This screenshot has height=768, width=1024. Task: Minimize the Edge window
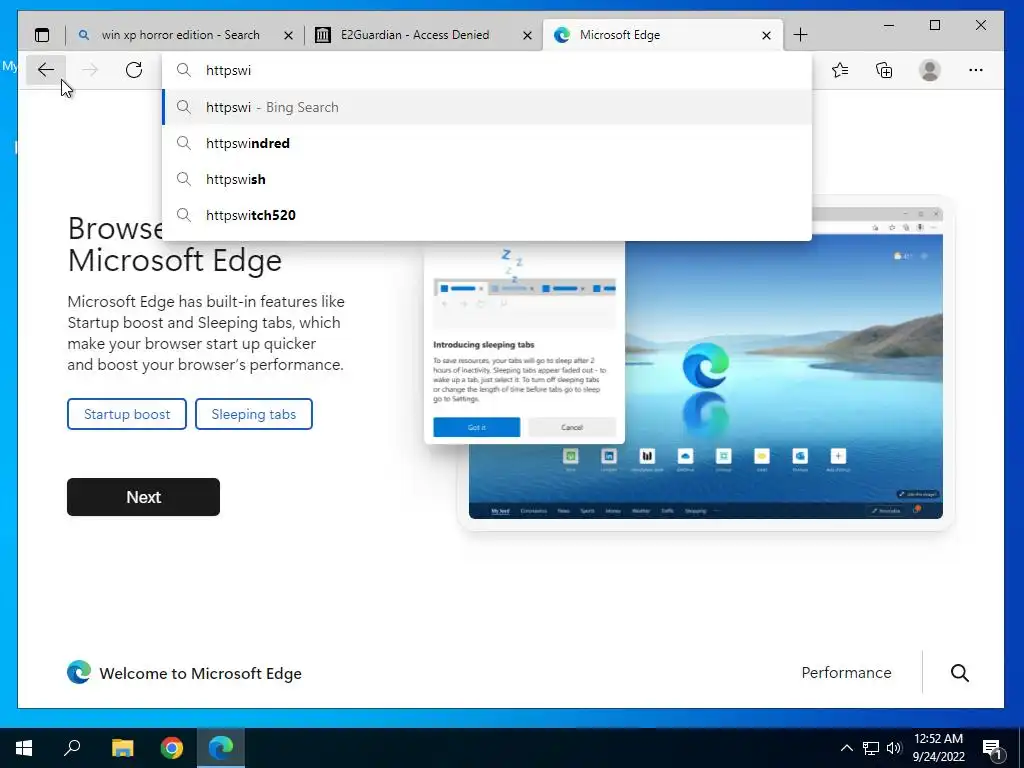[889, 25]
